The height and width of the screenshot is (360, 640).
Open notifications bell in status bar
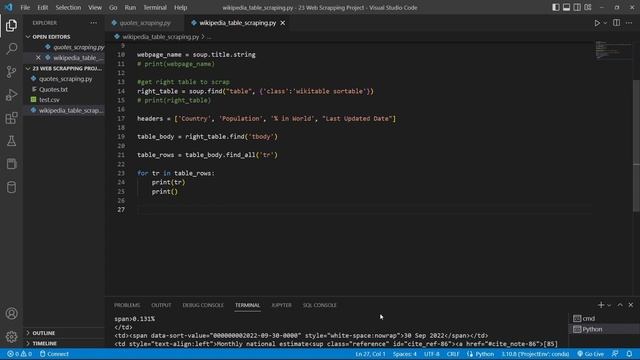point(629,354)
